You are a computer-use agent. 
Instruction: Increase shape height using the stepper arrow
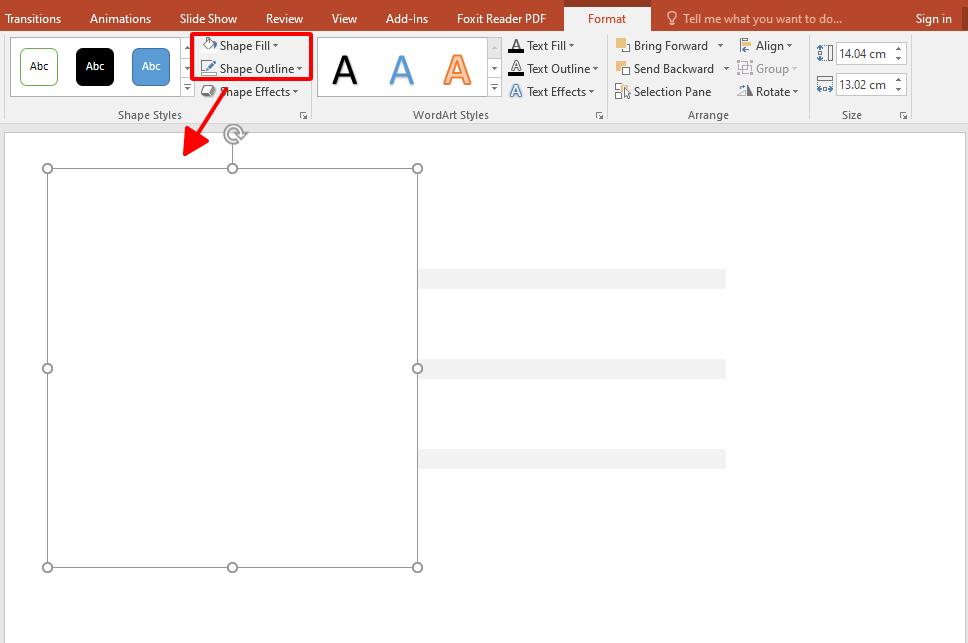coord(898,47)
